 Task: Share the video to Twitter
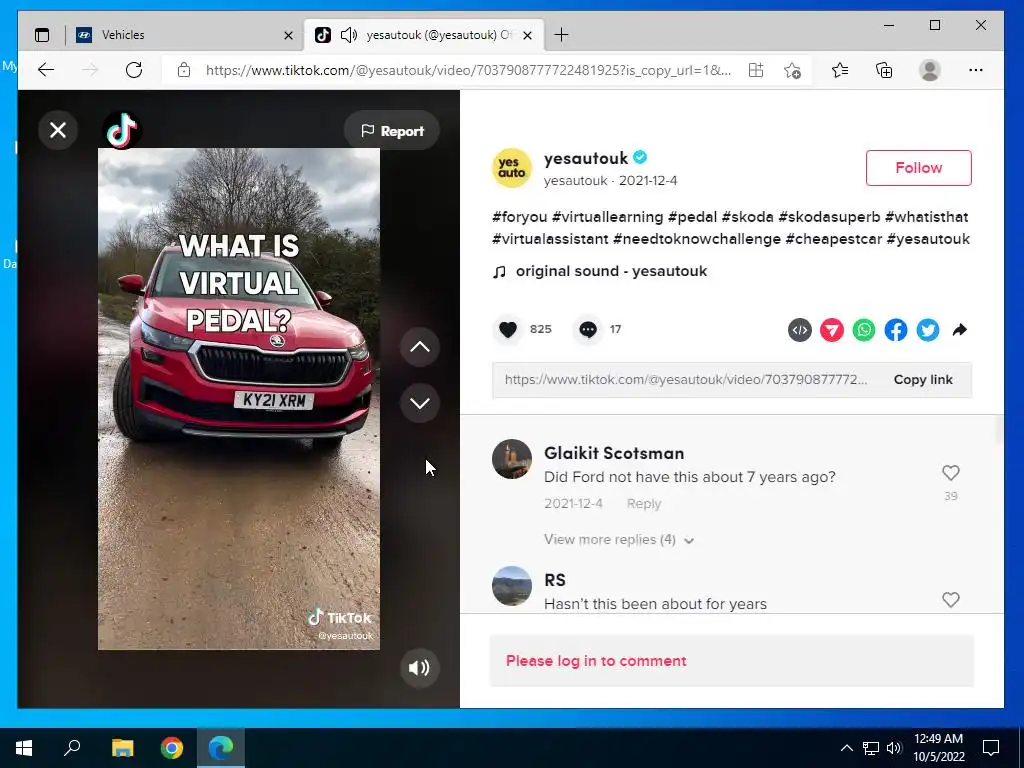point(928,330)
